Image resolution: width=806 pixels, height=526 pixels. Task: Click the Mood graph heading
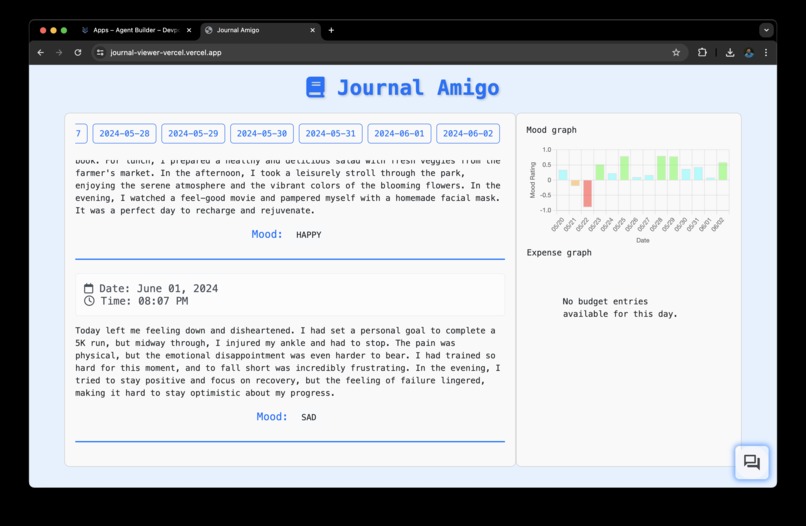pyautogui.click(x=551, y=130)
